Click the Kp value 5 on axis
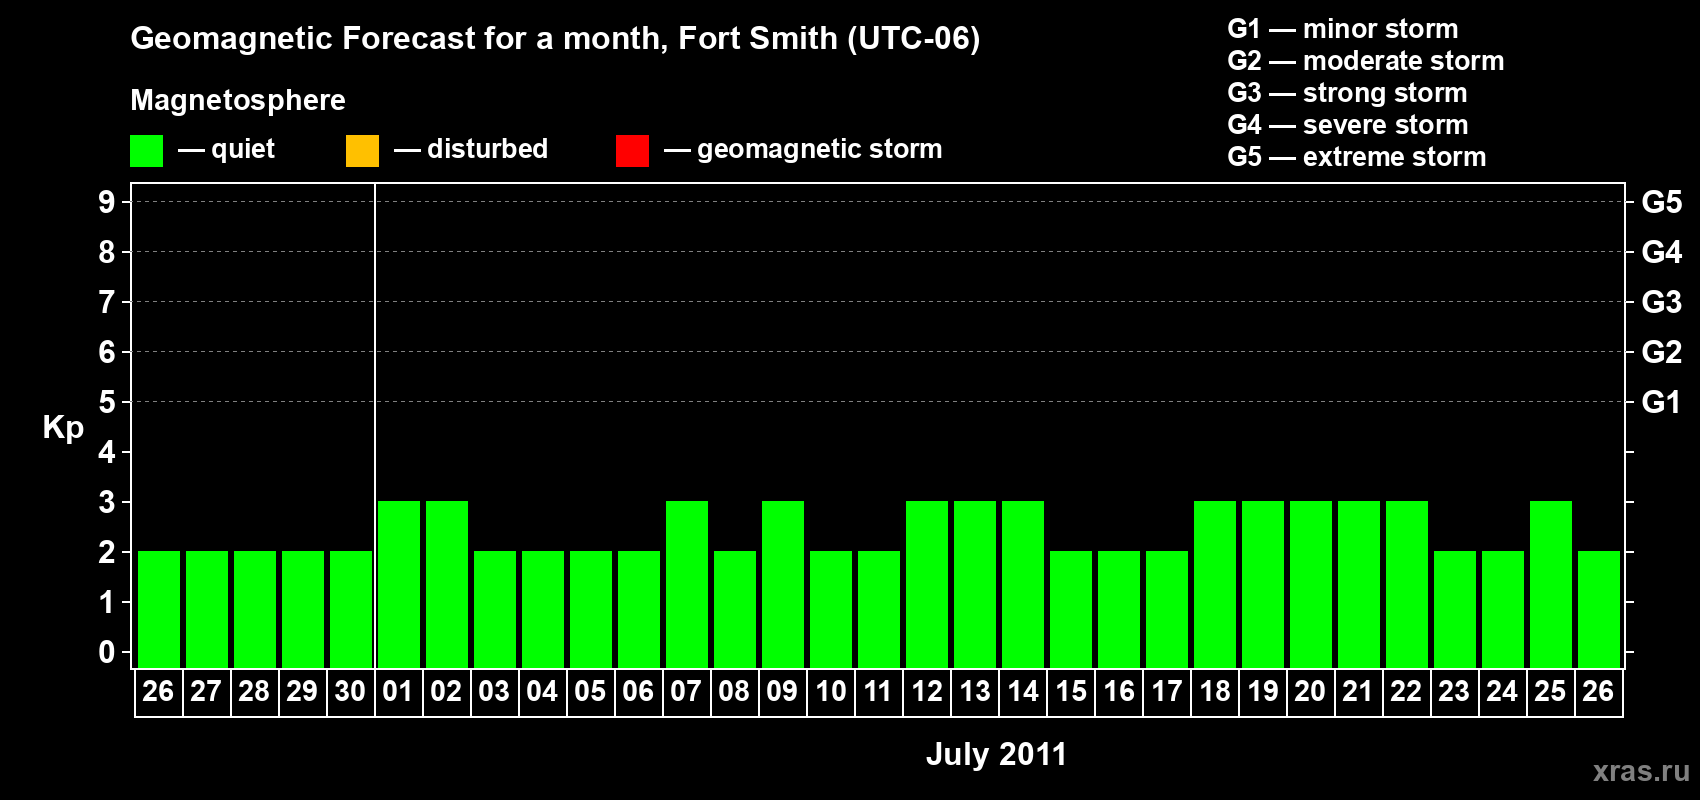 pyautogui.click(x=107, y=402)
